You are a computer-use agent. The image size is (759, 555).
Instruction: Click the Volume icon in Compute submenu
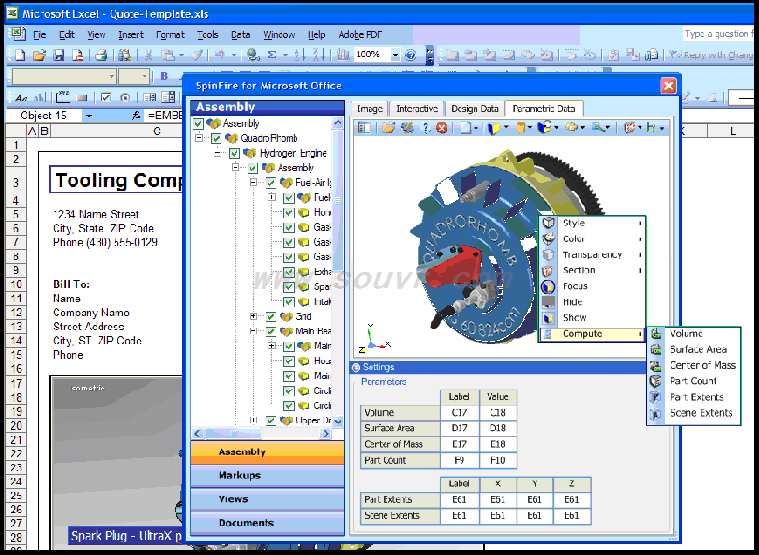[x=657, y=334]
